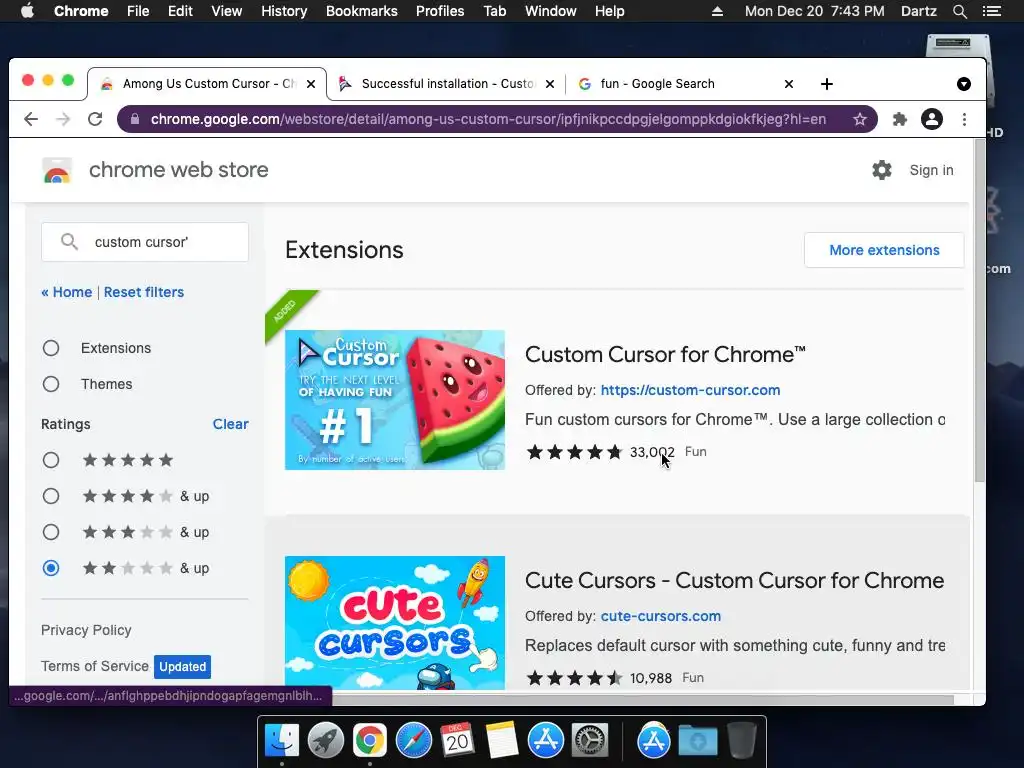Click the search magnifier in store search box
The width and height of the screenshot is (1024, 768).
pyautogui.click(x=69, y=242)
